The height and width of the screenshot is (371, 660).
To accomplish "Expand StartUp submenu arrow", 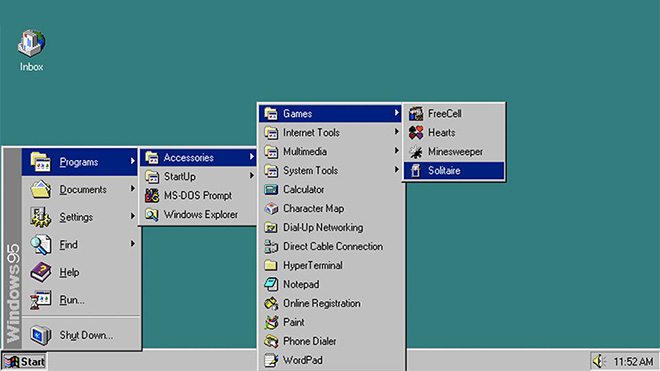I will pyautogui.click(x=251, y=176).
